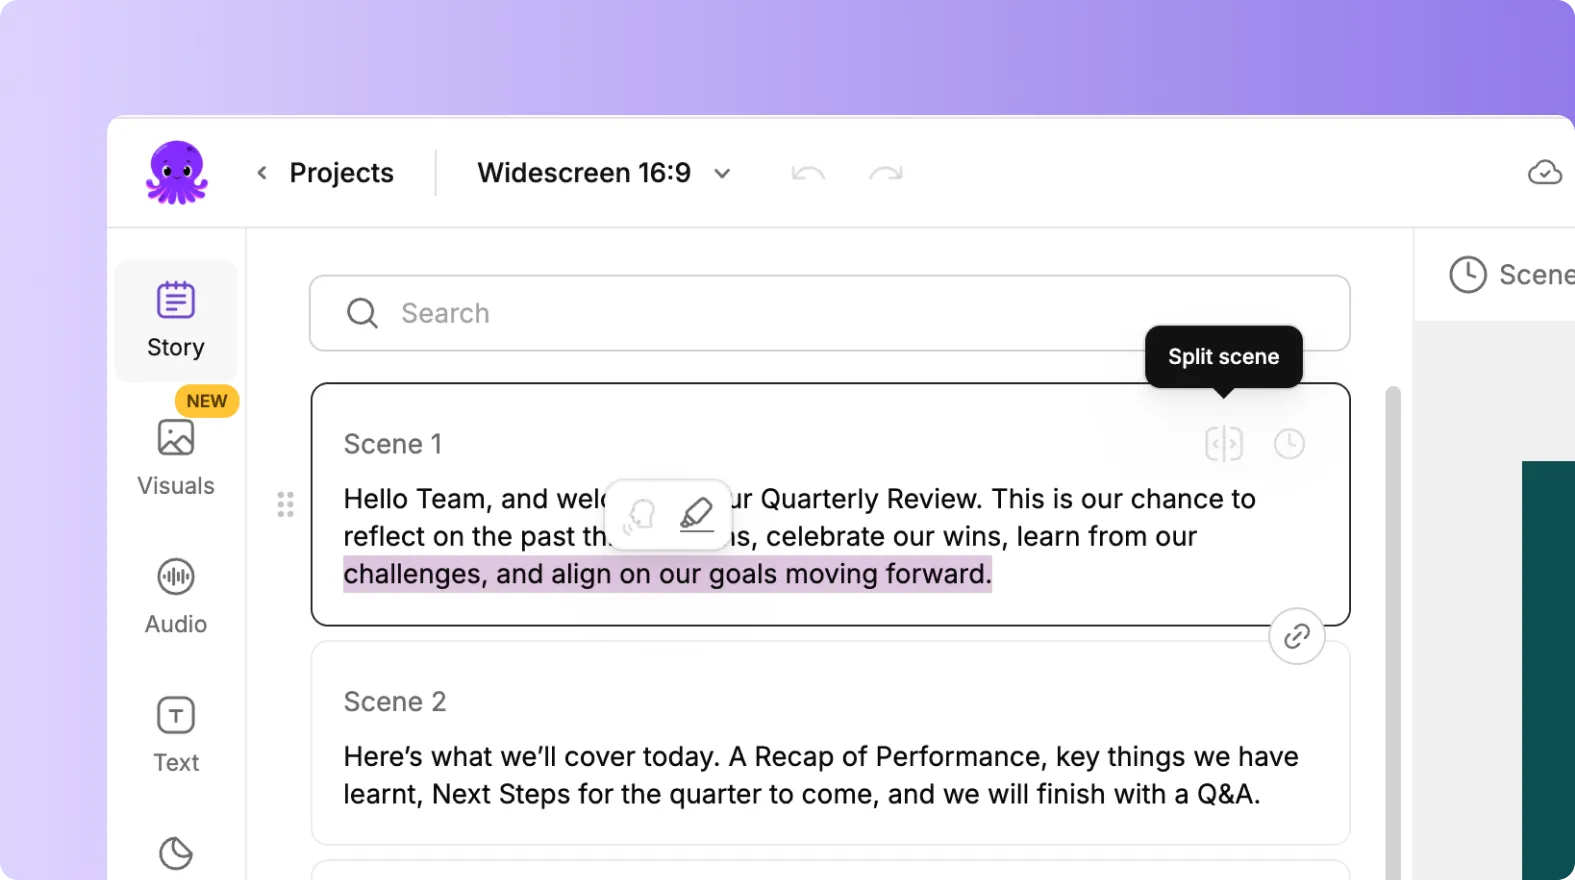Select the highlighter pen tool in popup
This screenshot has width=1575, height=880.
(x=696, y=515)
